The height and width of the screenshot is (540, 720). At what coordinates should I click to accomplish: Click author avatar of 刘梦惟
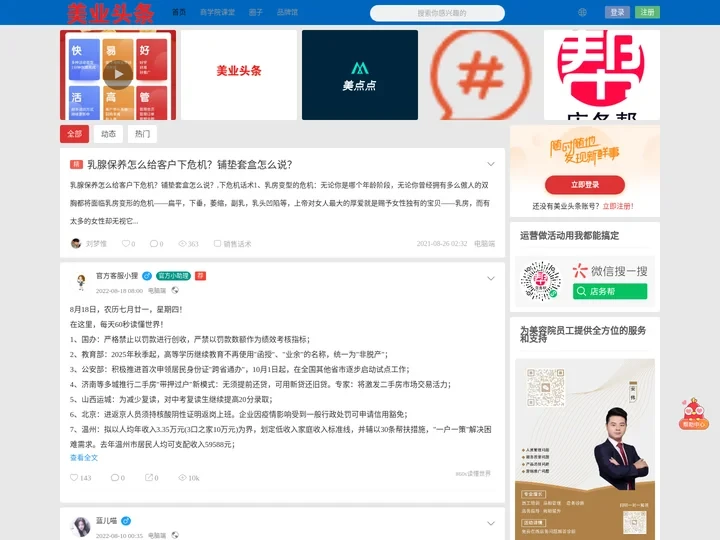click(x=76, y=243)
